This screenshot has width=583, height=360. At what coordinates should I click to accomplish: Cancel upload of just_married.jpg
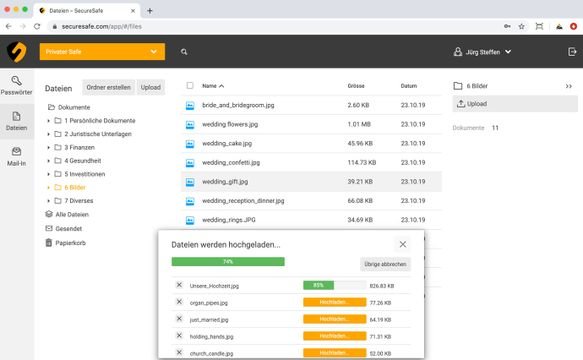pyautogui.click(x=179, y=319)
